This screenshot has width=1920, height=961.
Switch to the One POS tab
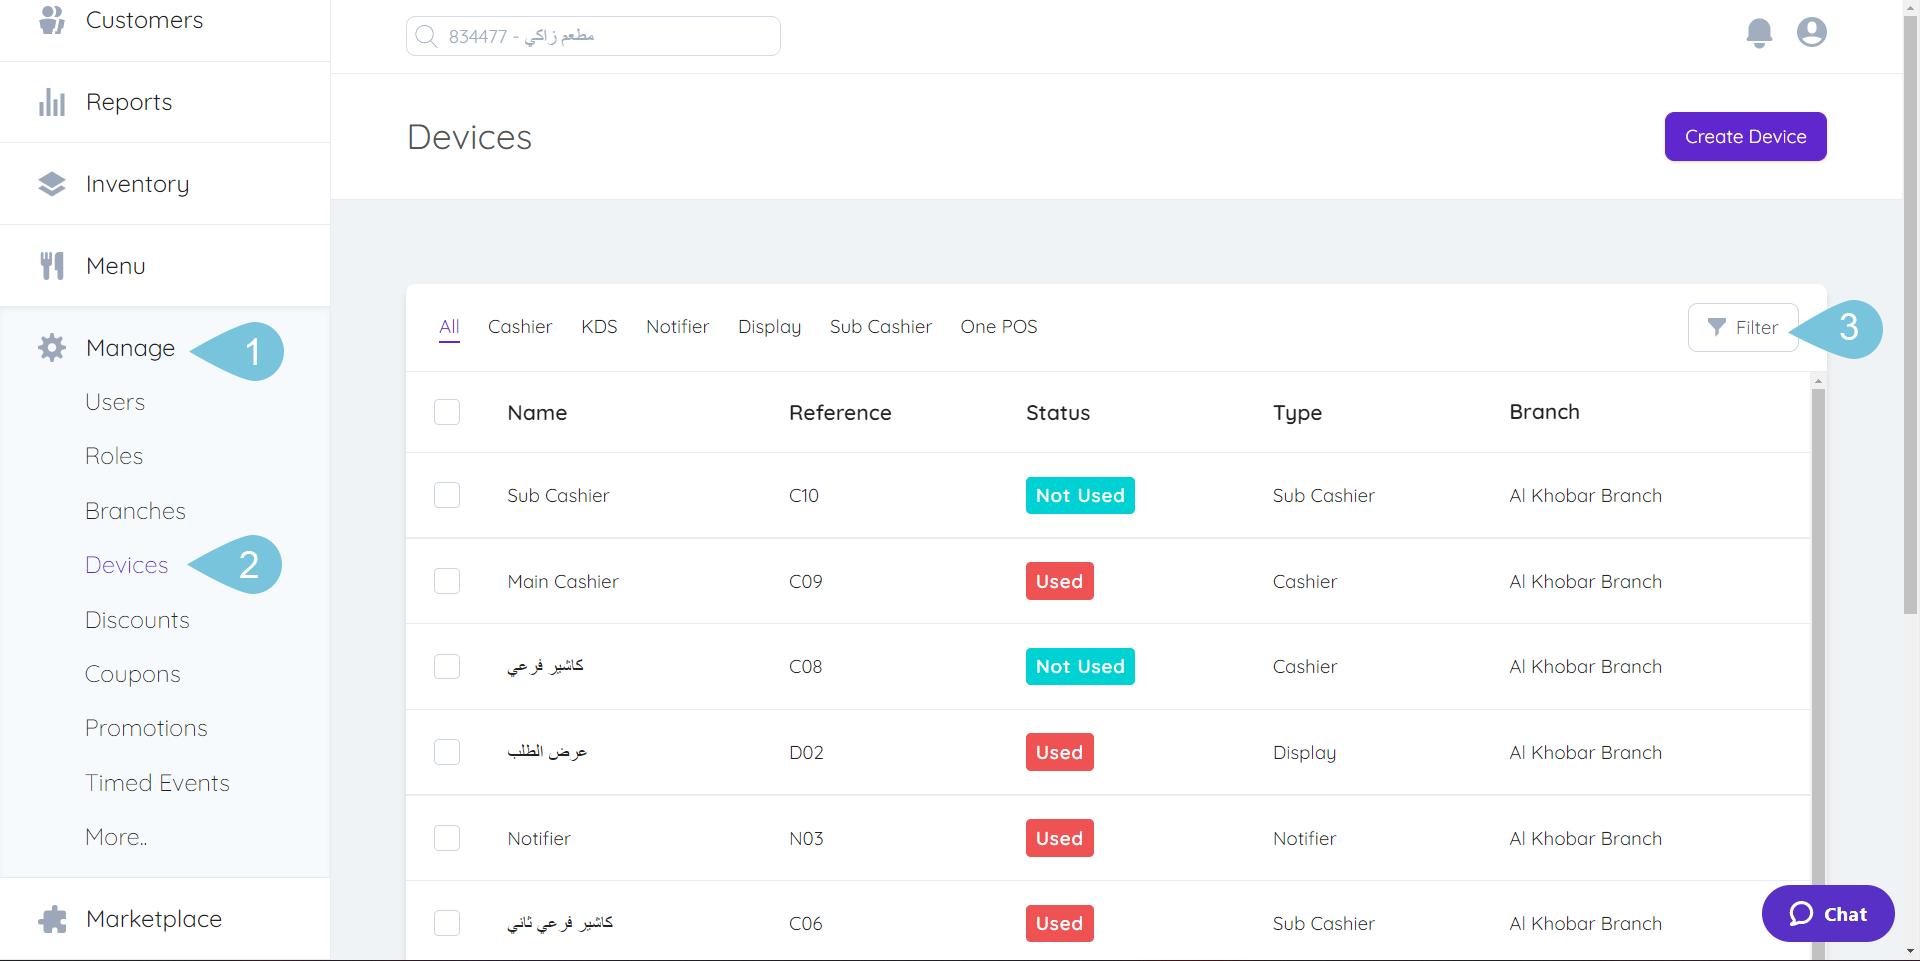[999, 327]
